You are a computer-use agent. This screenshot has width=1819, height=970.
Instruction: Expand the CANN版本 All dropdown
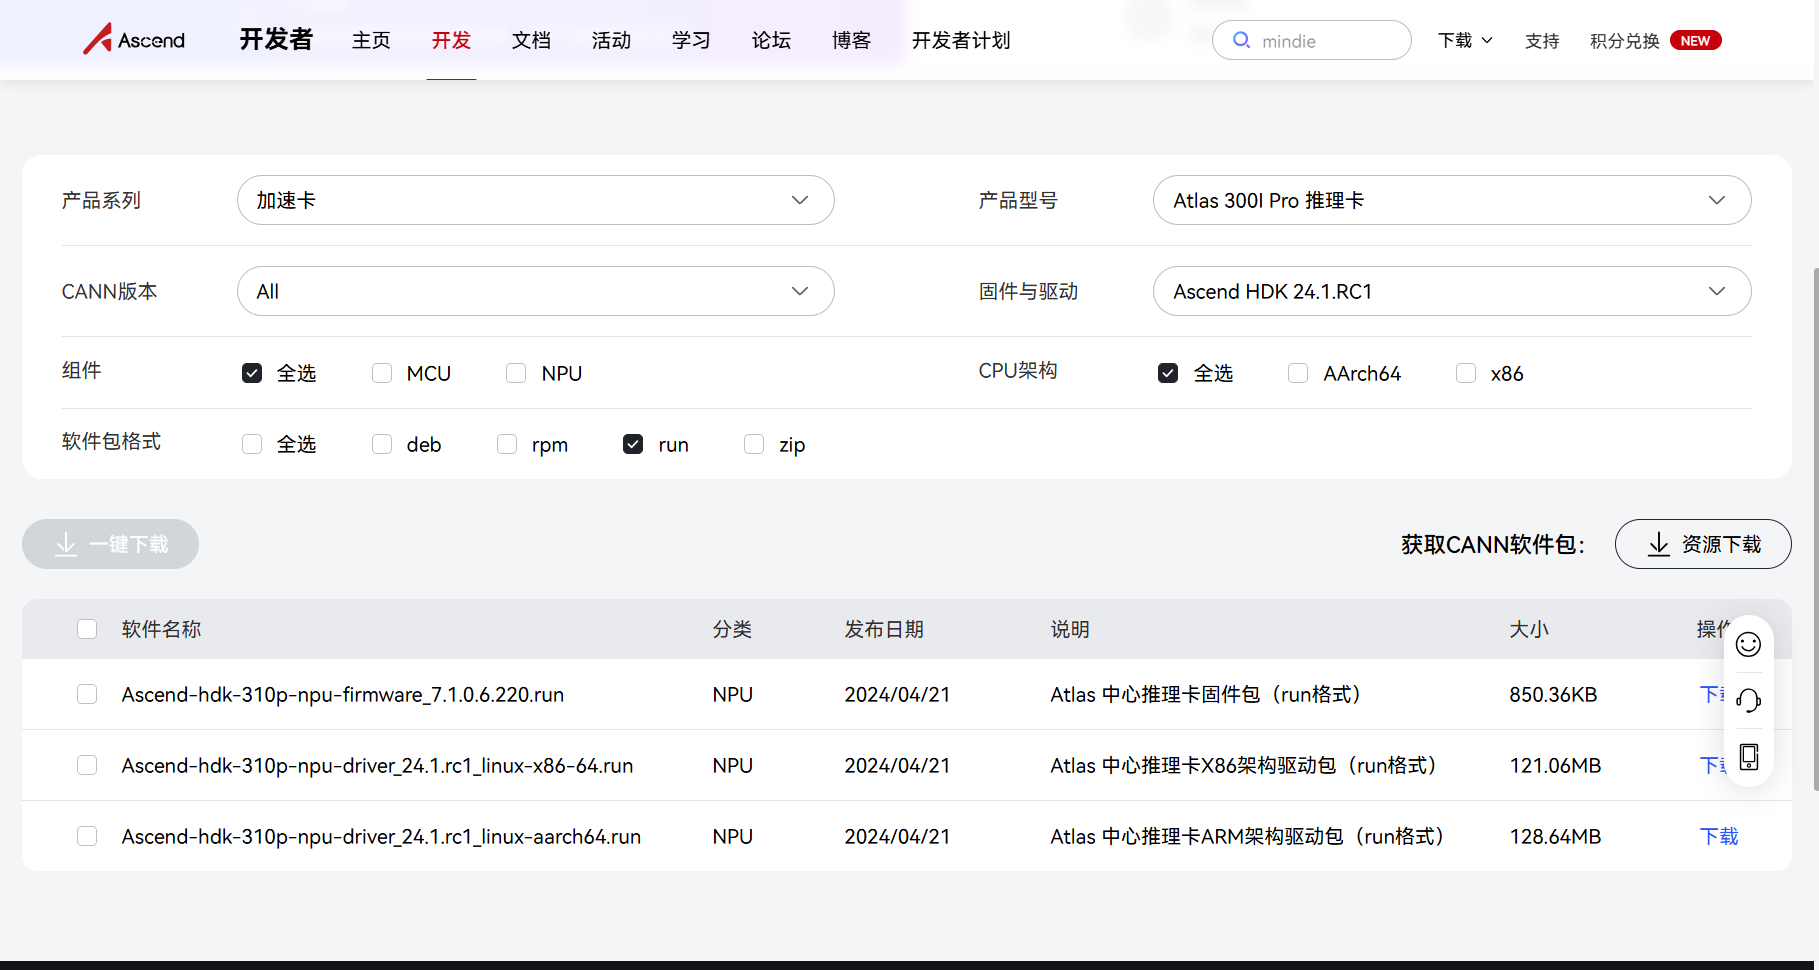pyautogui.click(x=535, y=291)
